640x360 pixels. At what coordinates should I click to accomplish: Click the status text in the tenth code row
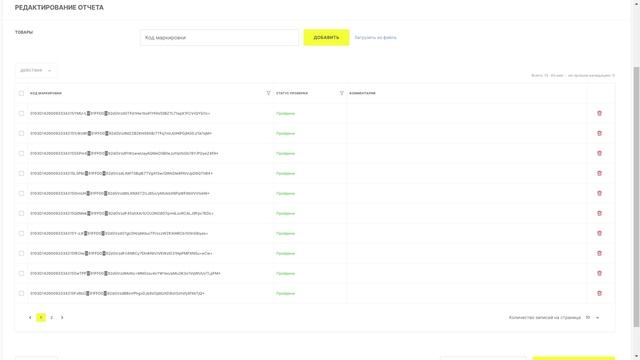tap(285, 293)
